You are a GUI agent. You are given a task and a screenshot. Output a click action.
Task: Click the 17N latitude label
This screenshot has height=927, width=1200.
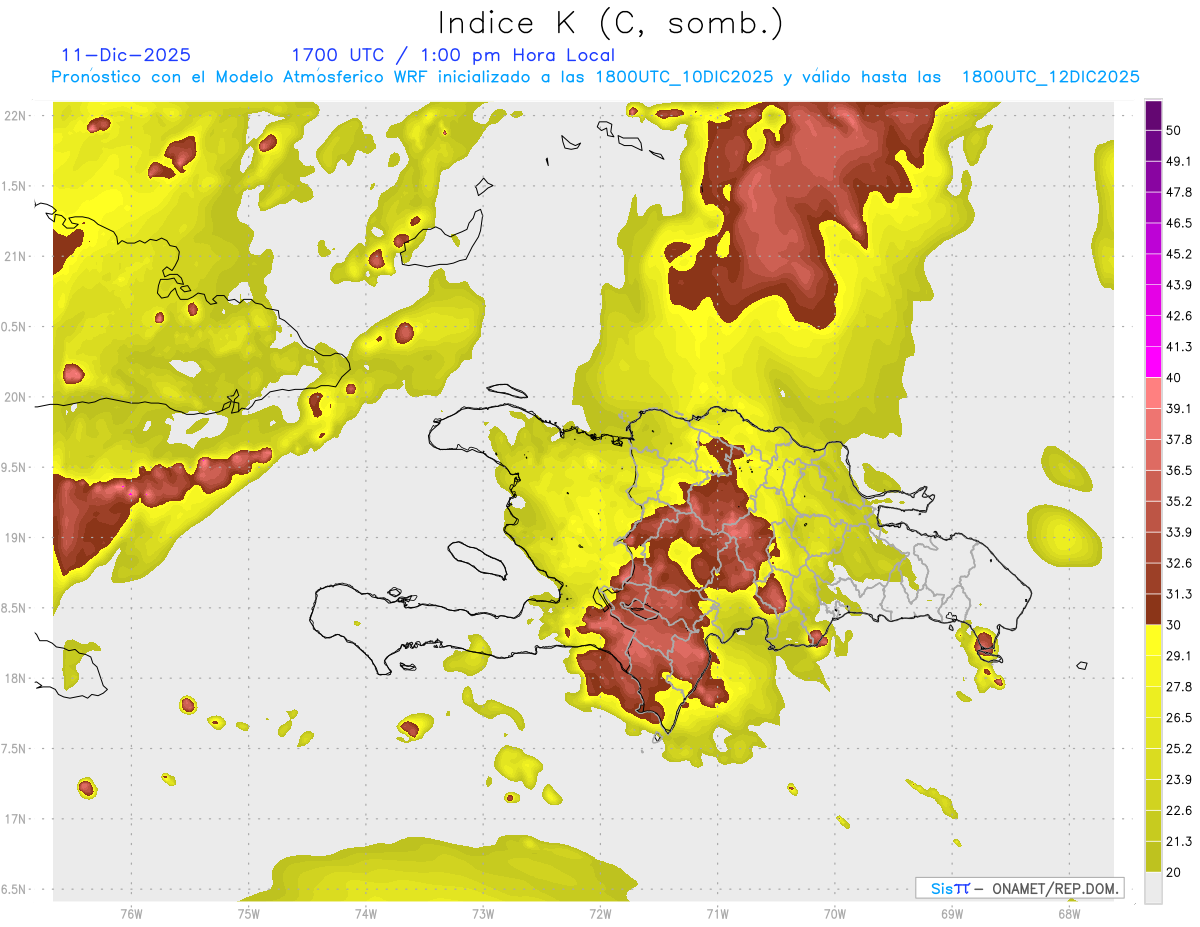point(17,819)
